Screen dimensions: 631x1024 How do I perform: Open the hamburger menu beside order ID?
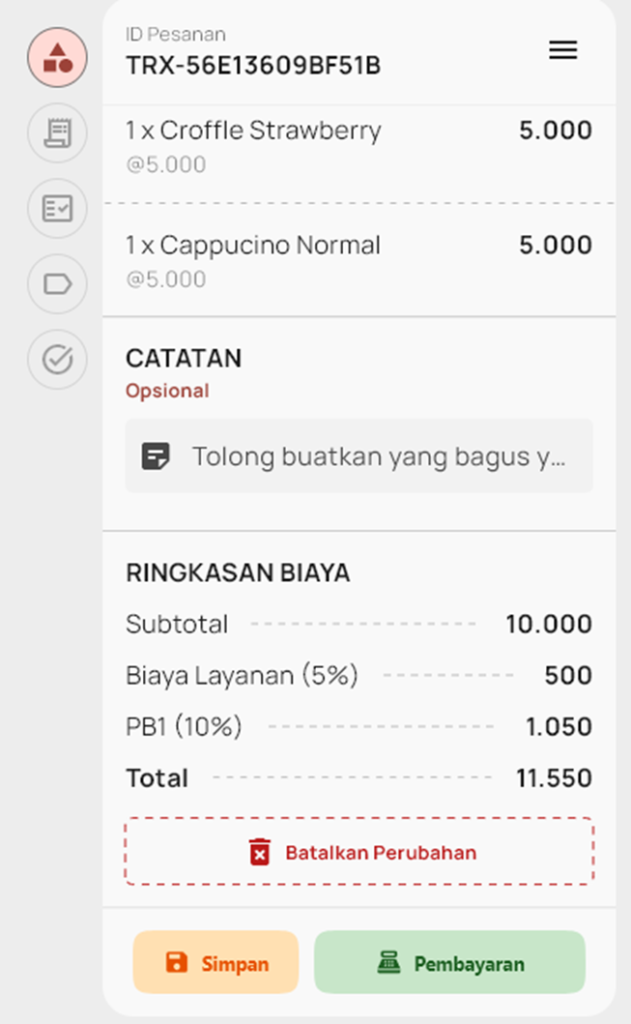click(x=563, y=50)
